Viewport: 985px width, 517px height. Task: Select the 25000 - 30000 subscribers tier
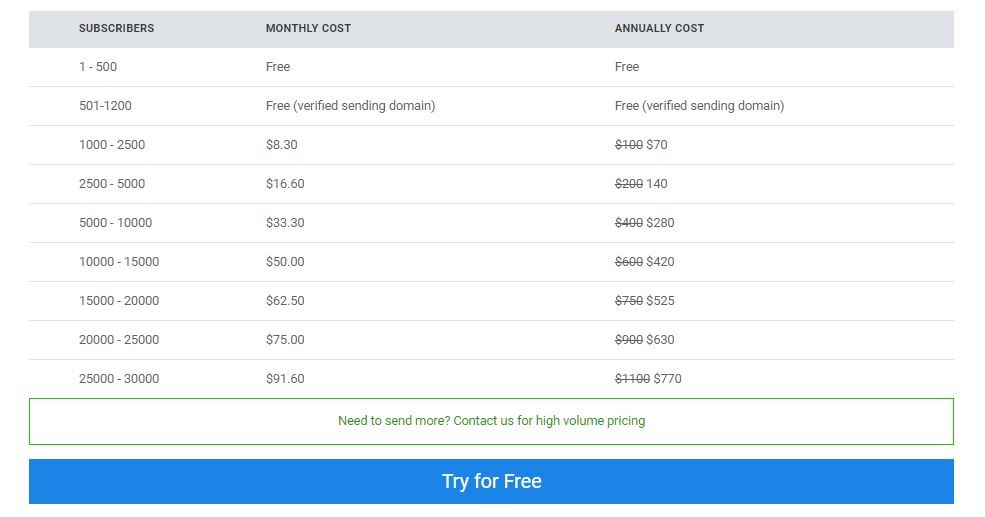[119, 378]
